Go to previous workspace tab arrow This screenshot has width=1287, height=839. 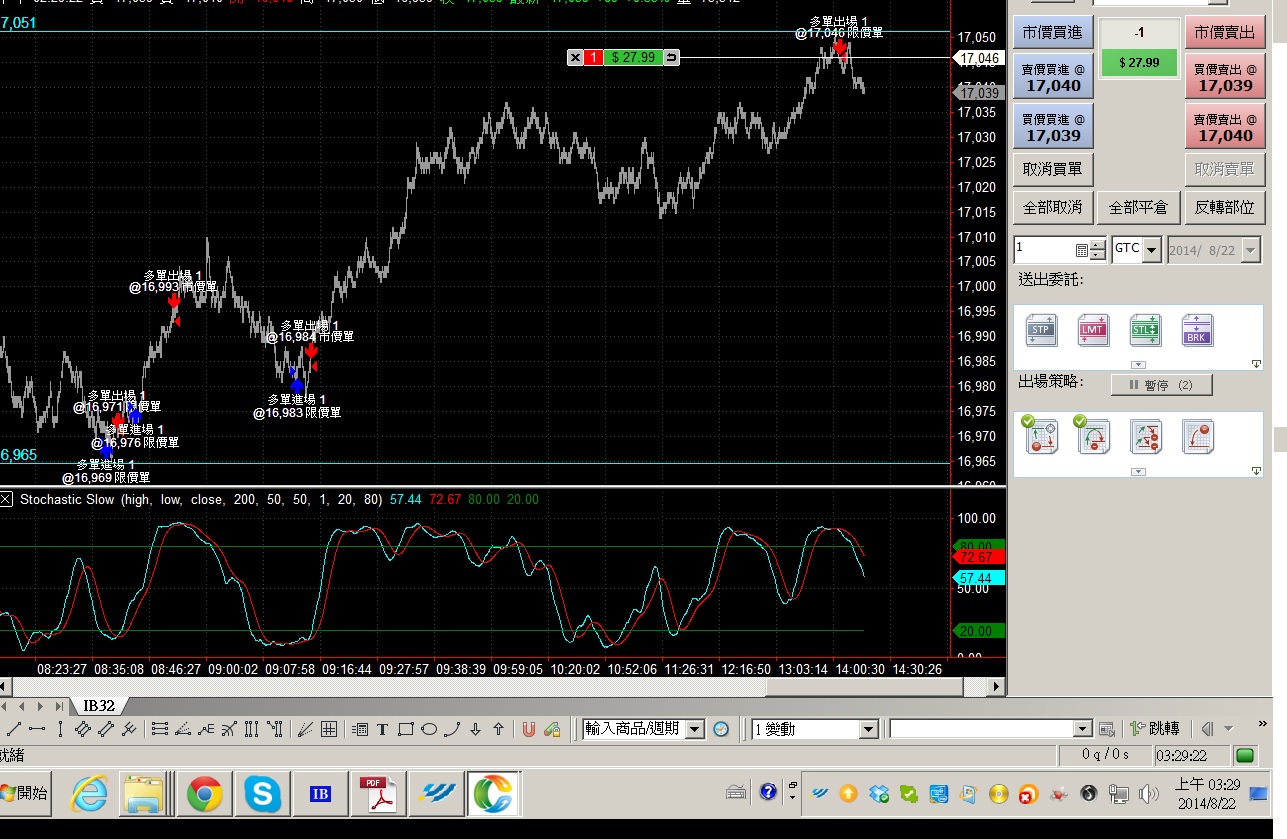pos(23,706)
